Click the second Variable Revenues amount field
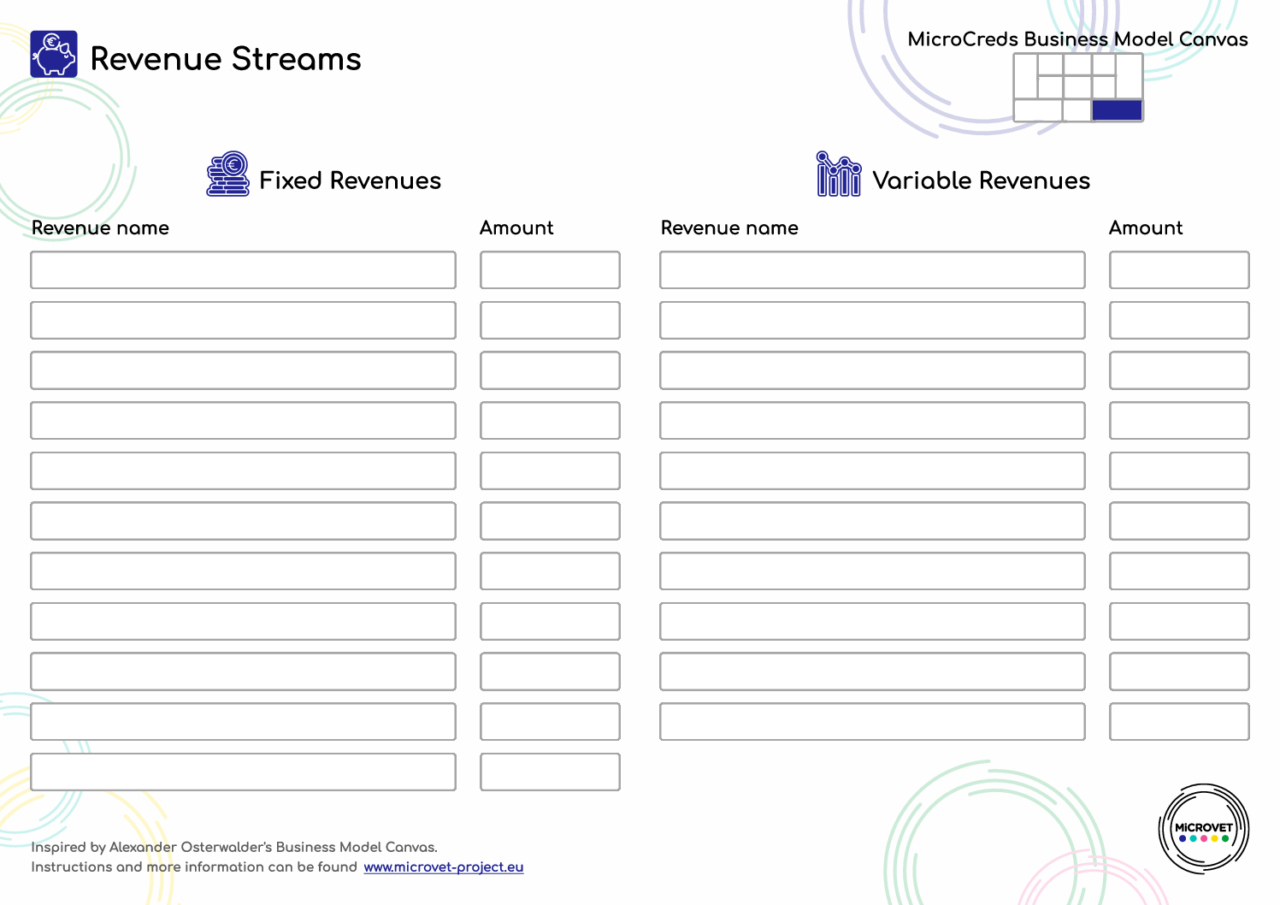1280x905 pixels. click(1178, 320)
